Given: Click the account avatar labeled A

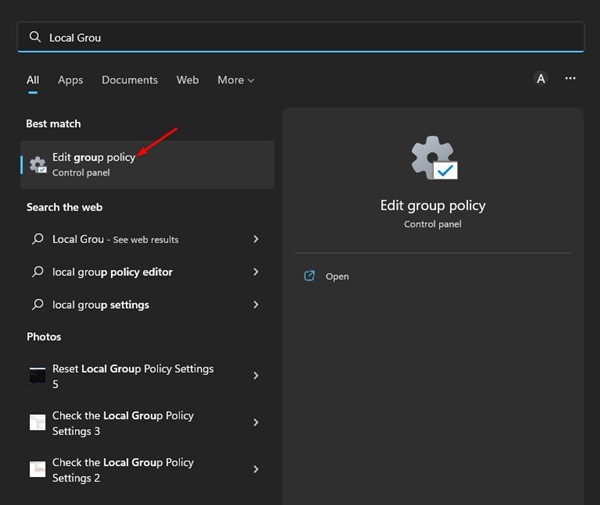Looking at the screenshot, I should click(x=541, y=79).
